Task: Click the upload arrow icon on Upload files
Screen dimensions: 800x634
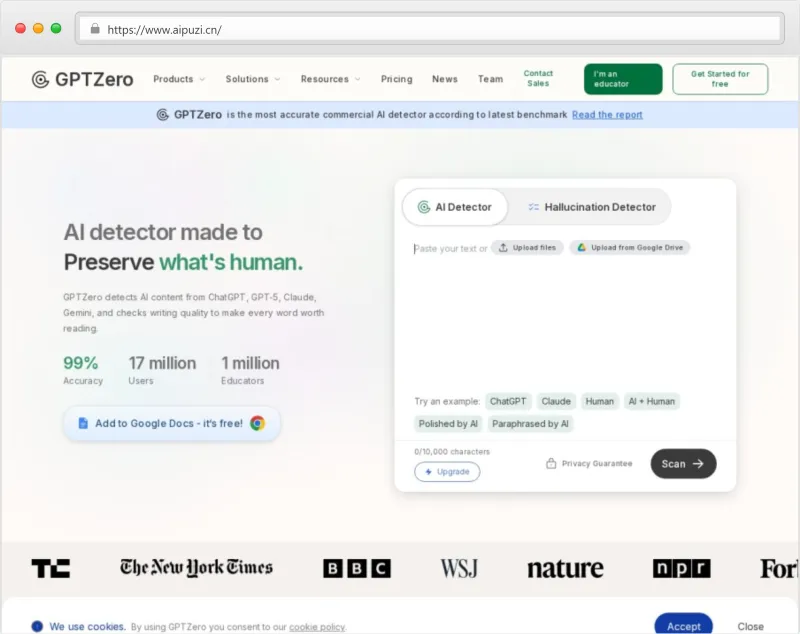Action: (x=503, y=247)
